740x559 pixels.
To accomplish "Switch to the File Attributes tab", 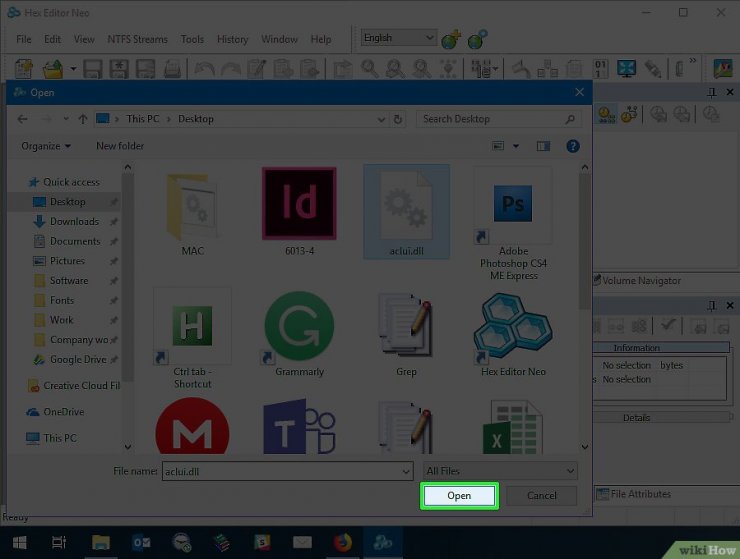I will (634, 494).
